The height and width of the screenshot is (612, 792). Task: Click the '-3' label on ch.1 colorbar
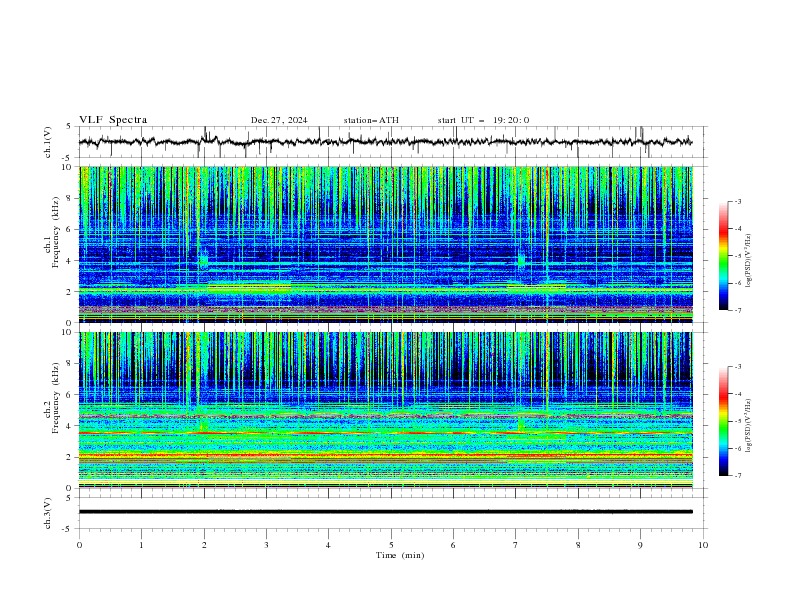(x=737, y=201)
